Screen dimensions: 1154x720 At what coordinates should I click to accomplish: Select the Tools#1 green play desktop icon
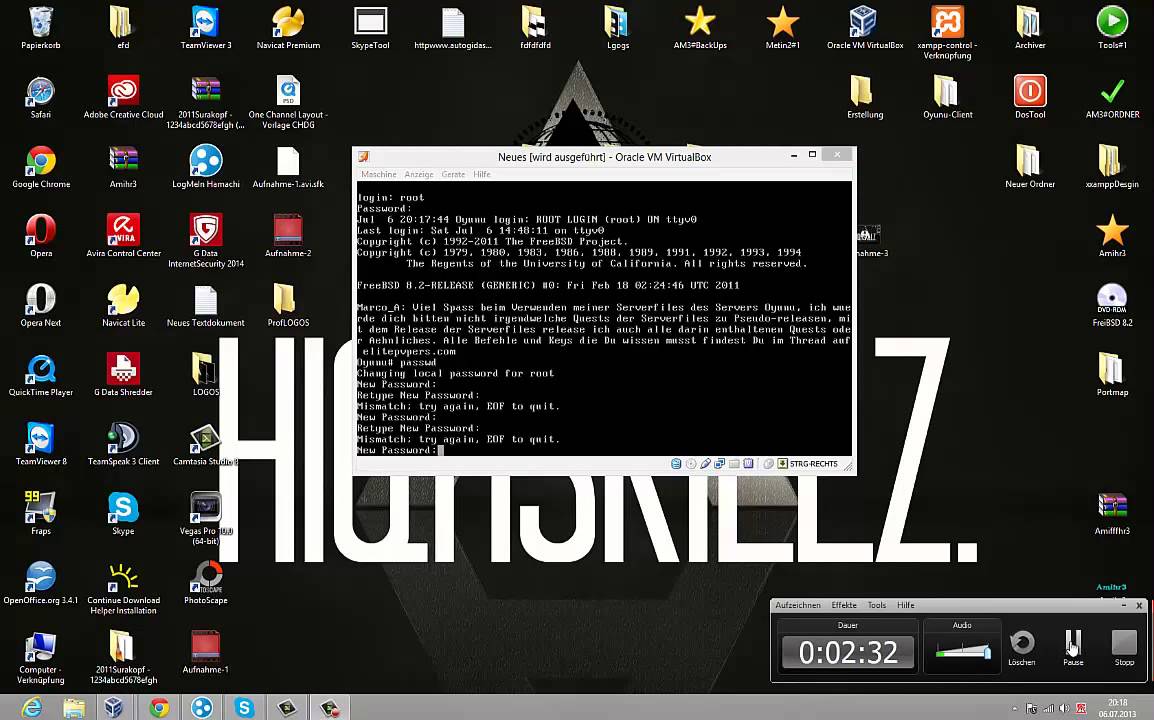coord(1112,28)
